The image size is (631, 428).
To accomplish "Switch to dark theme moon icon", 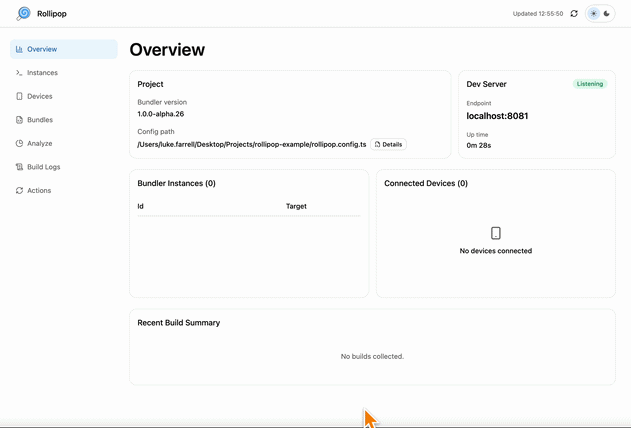I will (607, 14).
